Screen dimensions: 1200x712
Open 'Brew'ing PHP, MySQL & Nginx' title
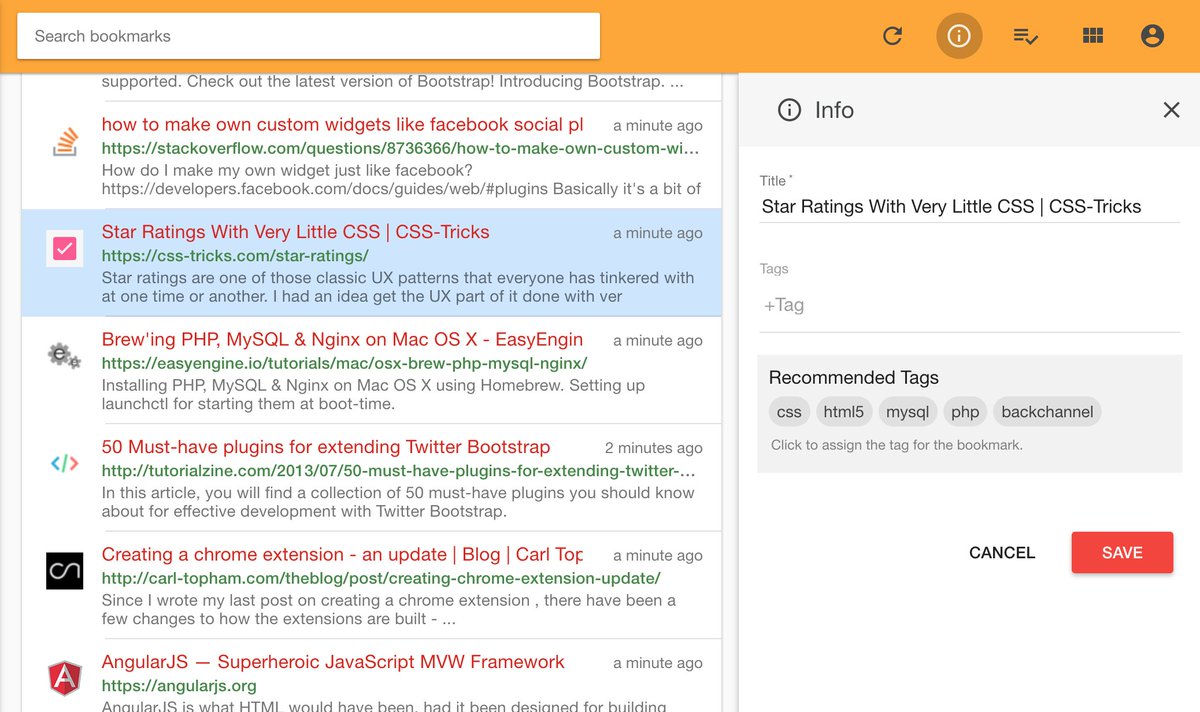[343, 340]
